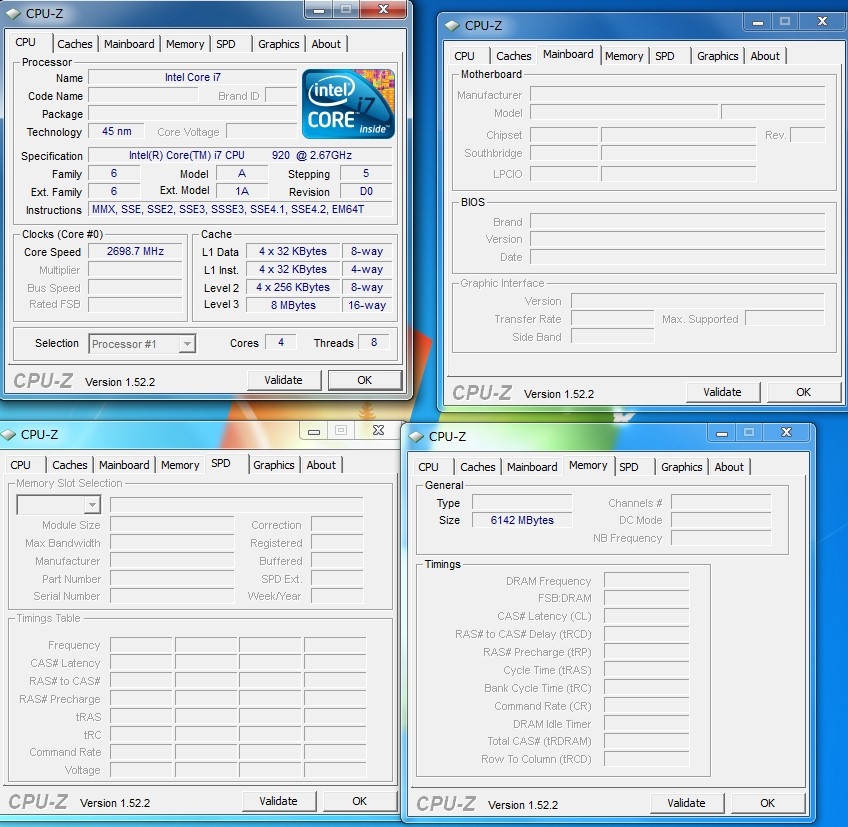Minimize the Motherboard CPU-Z window
This screenshot has width=848, height=827.
pyautogui.click(x=758, y=23)
